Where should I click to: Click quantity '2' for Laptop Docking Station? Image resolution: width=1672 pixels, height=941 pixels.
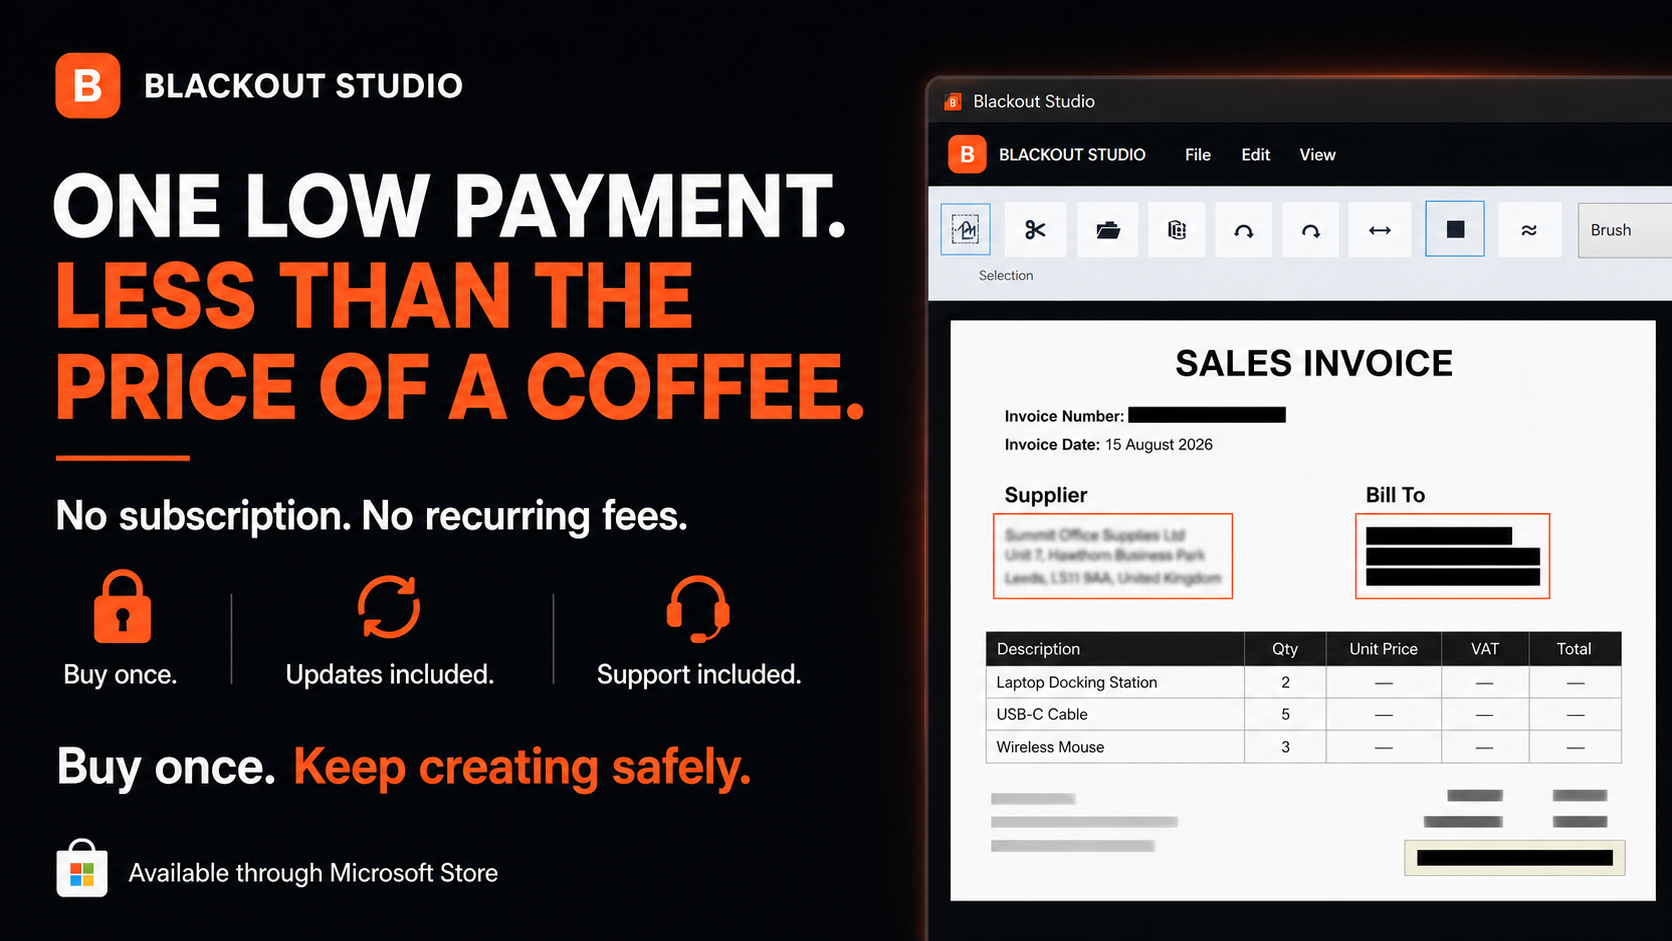1285,682
